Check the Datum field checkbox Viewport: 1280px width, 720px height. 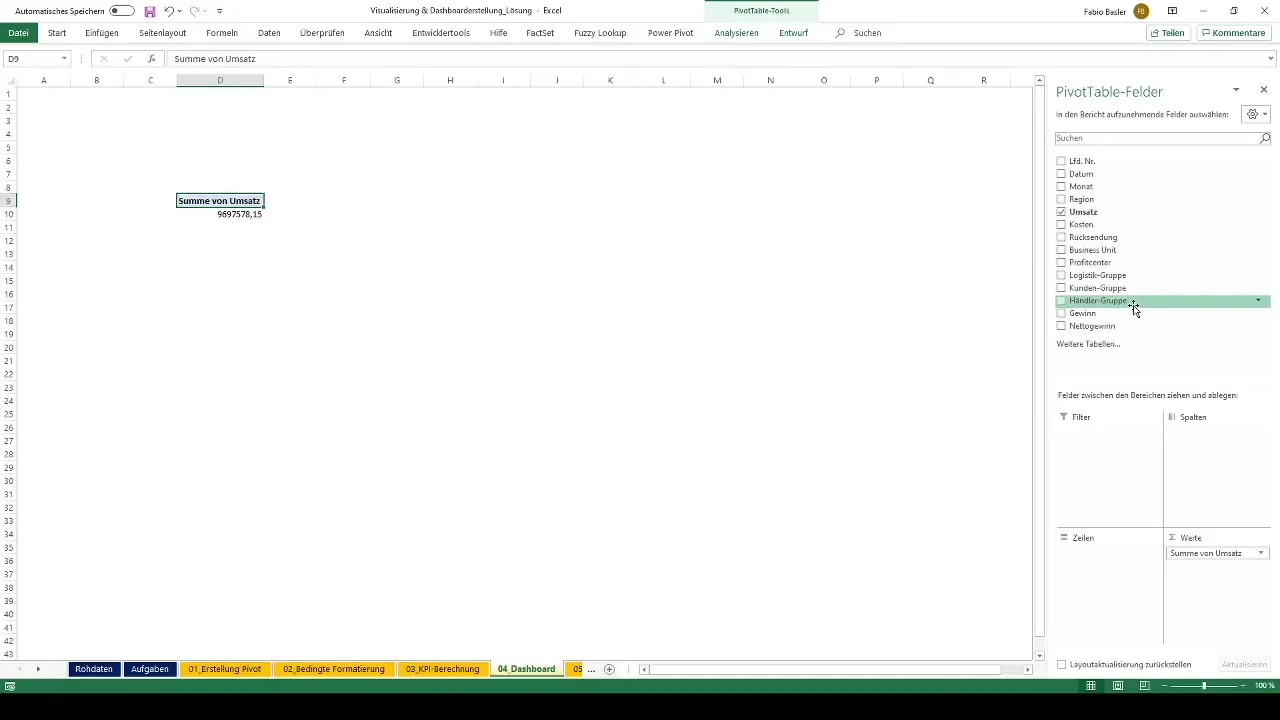[x=1061, y=174]
